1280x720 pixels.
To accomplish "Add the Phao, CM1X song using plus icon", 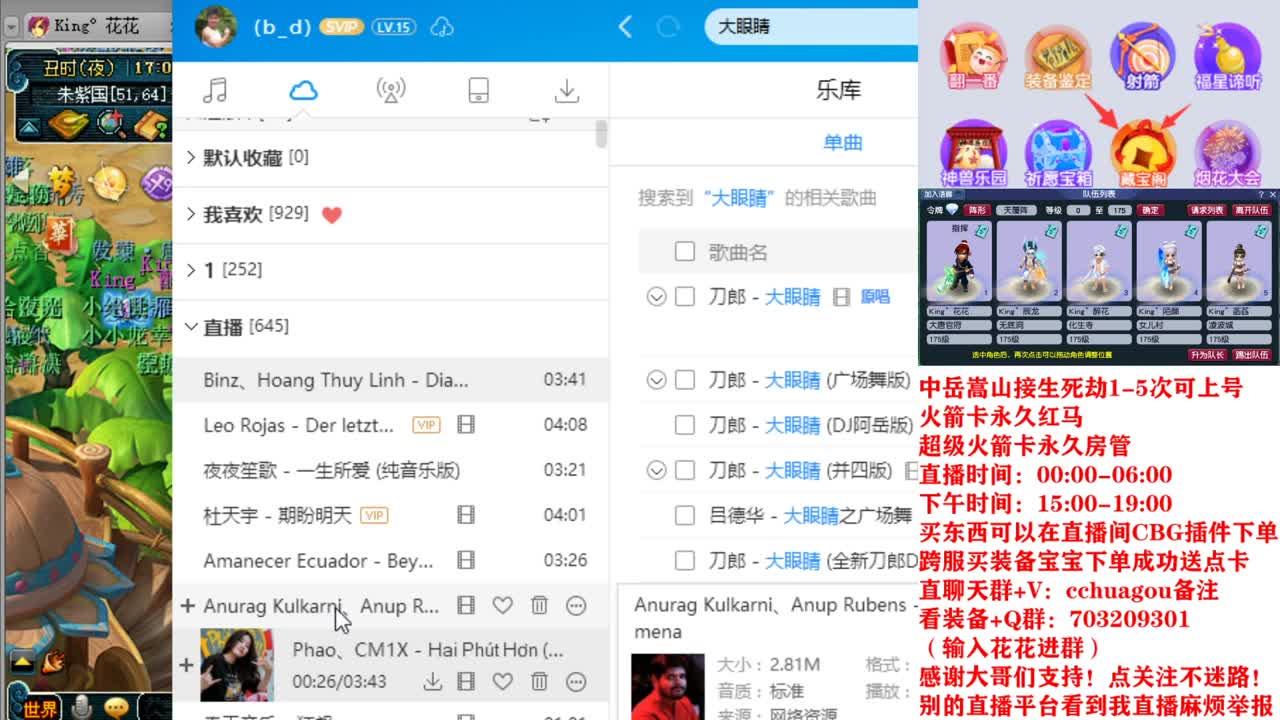I will tap(187, 664).
